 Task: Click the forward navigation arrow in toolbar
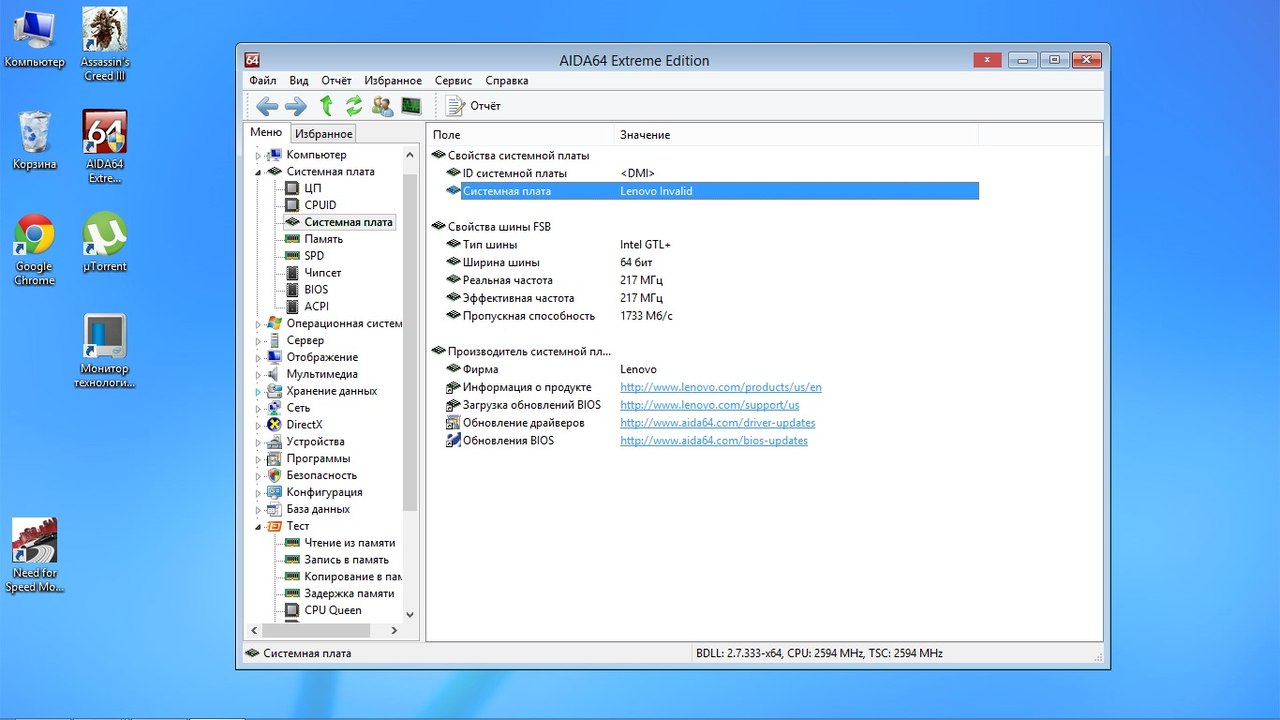coord(295,106)
